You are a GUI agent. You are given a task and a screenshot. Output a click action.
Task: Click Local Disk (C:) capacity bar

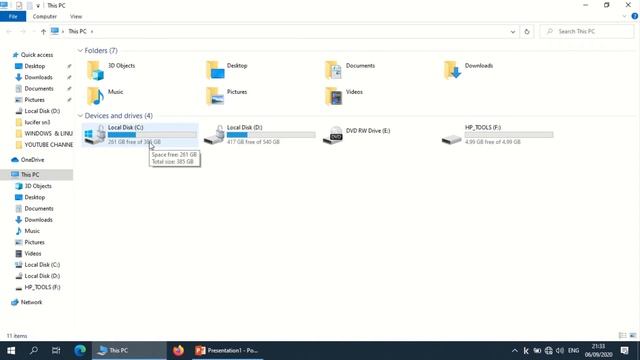(152, 135)
